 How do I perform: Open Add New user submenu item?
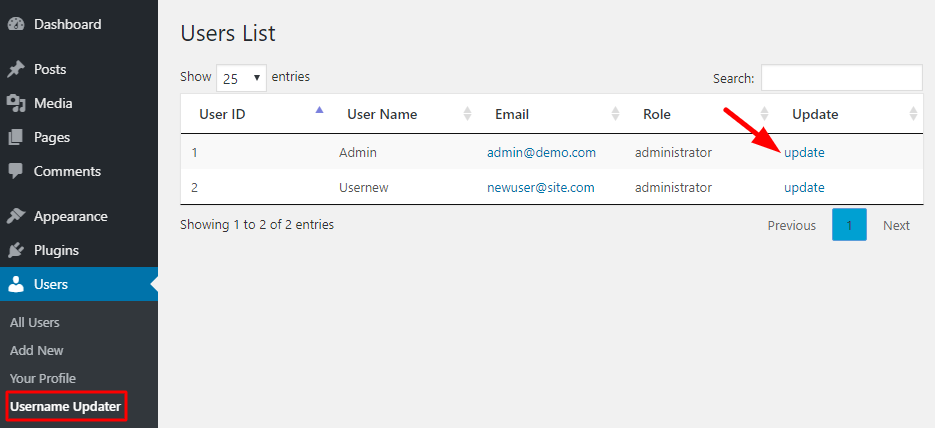pyautogui.click(x=37, y=350)
